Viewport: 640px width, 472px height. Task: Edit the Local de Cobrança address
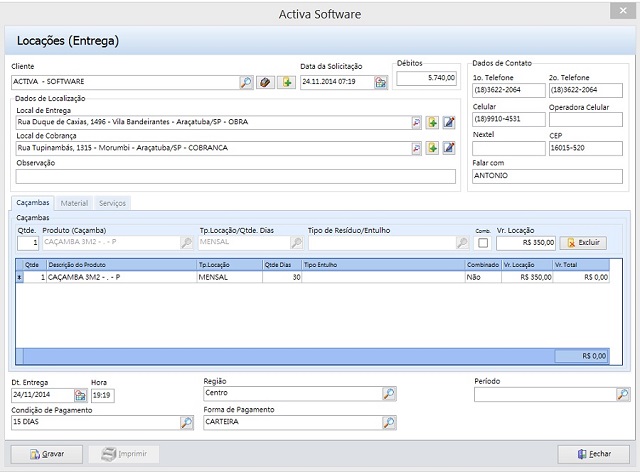(x=449, y=148)
